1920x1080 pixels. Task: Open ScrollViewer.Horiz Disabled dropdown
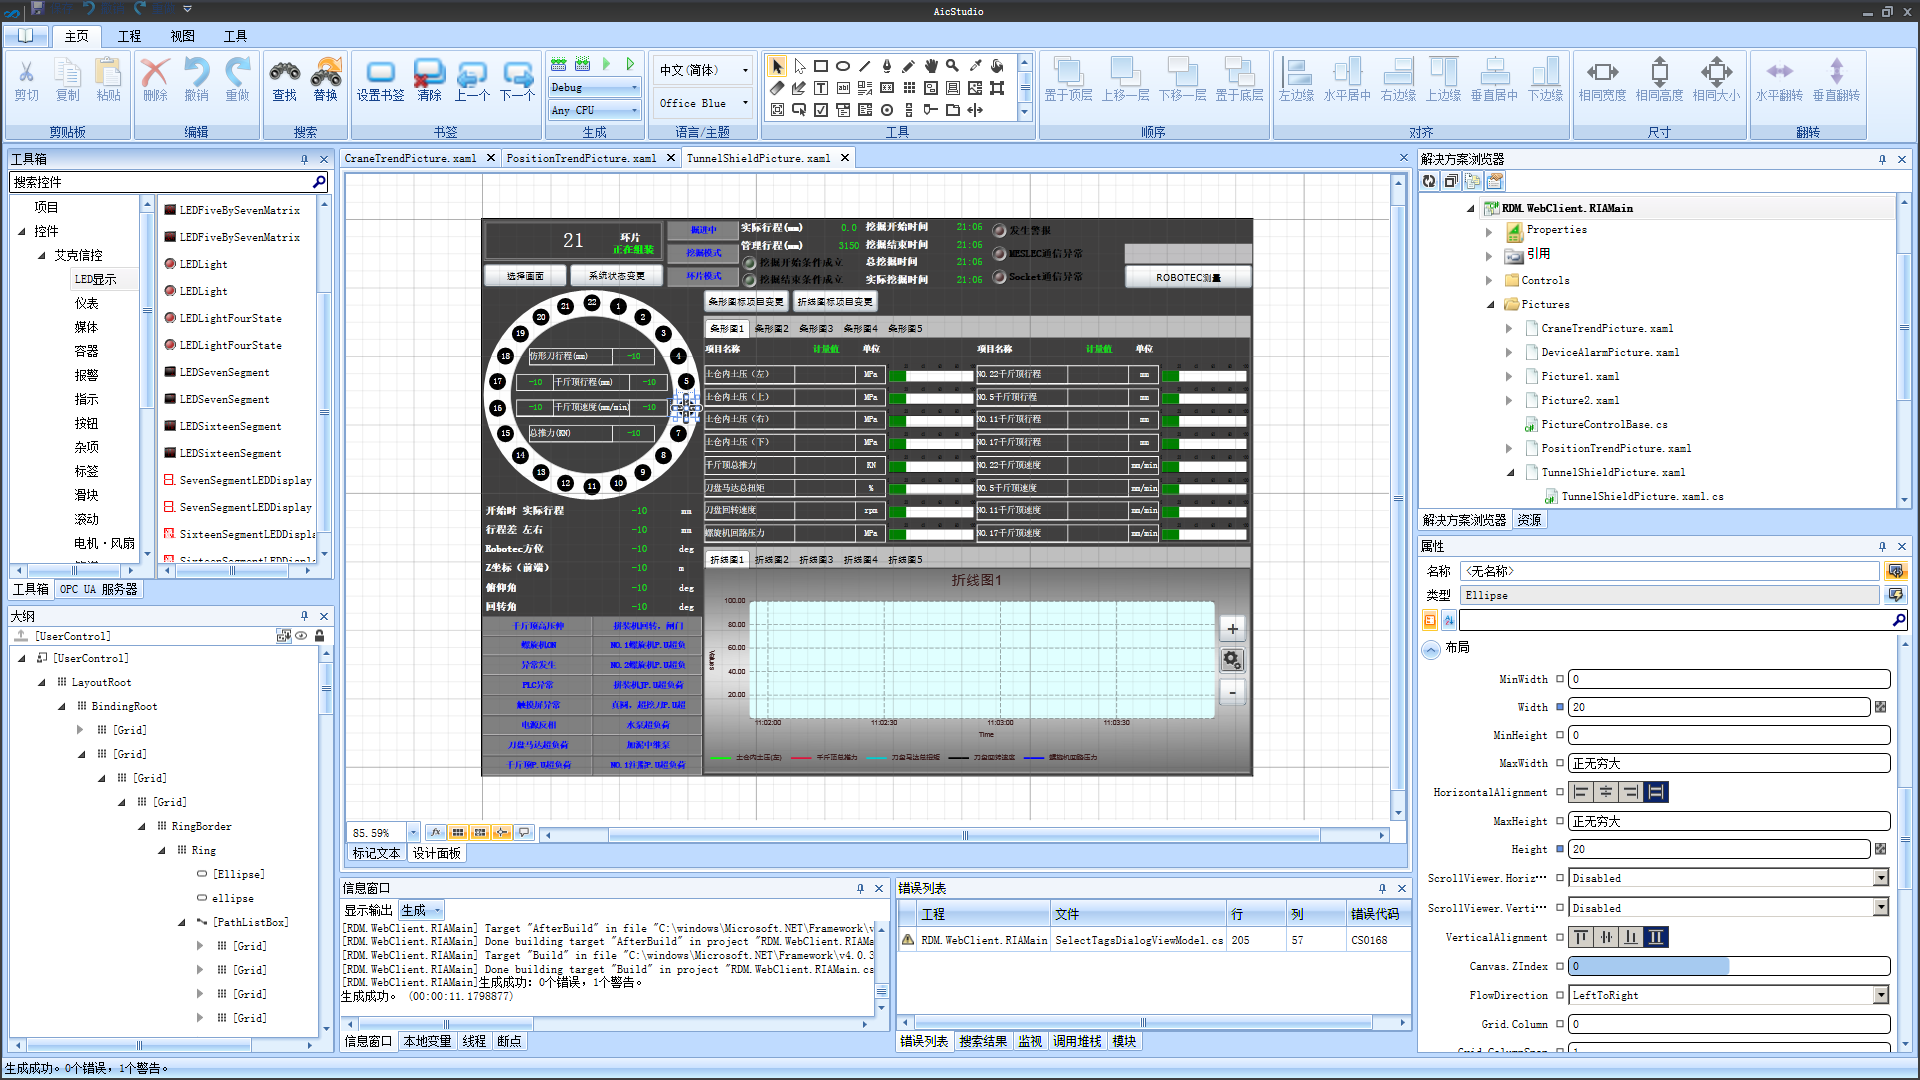pos(1881,878)
